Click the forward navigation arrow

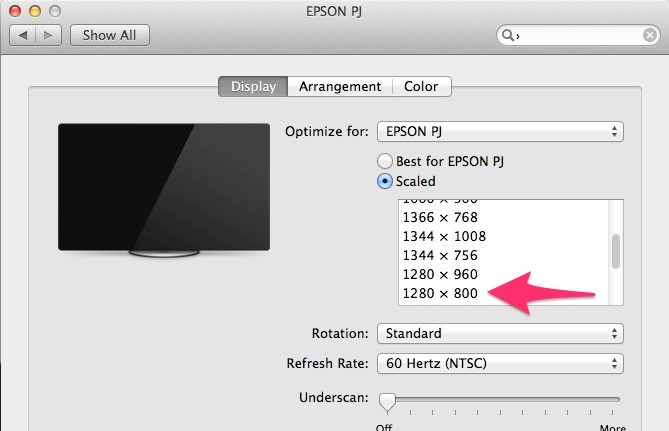click(50, 35)
